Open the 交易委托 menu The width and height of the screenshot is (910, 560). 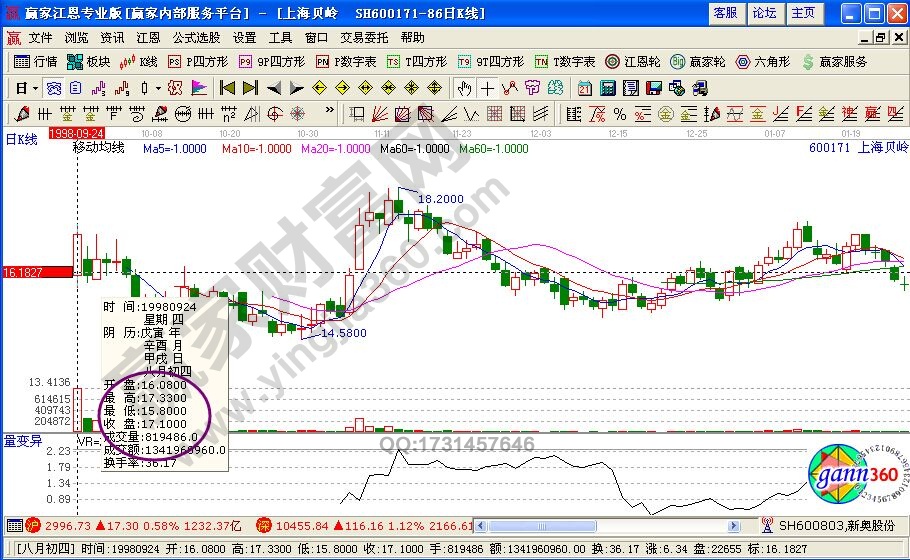(x=364, y=37)
